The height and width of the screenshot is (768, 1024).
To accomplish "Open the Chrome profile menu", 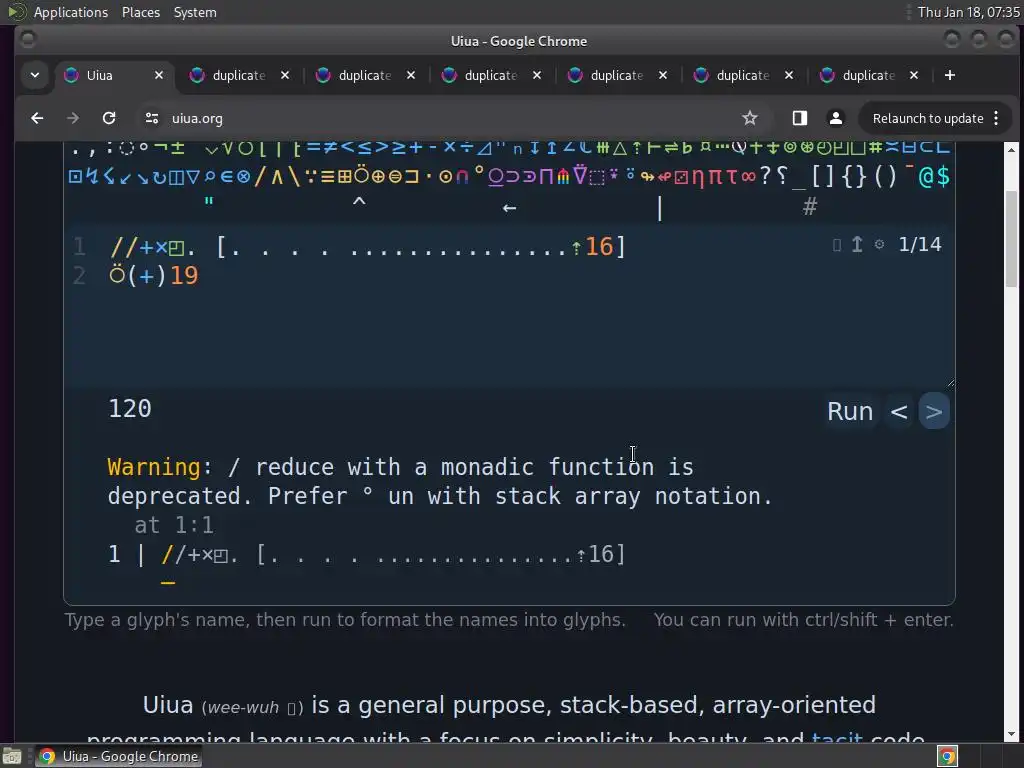I will coord(835,118).
